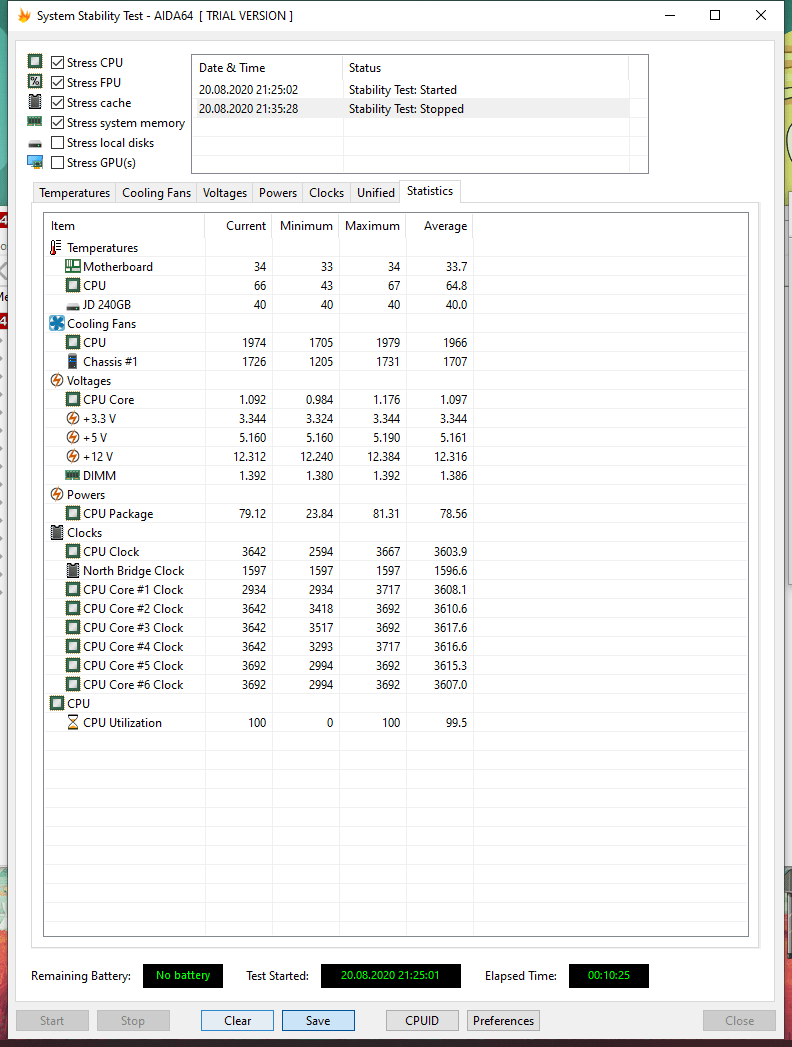Switch to the Temperatures tab
The width and height of the screenshot is (792, 1047).
pos(74,192)
